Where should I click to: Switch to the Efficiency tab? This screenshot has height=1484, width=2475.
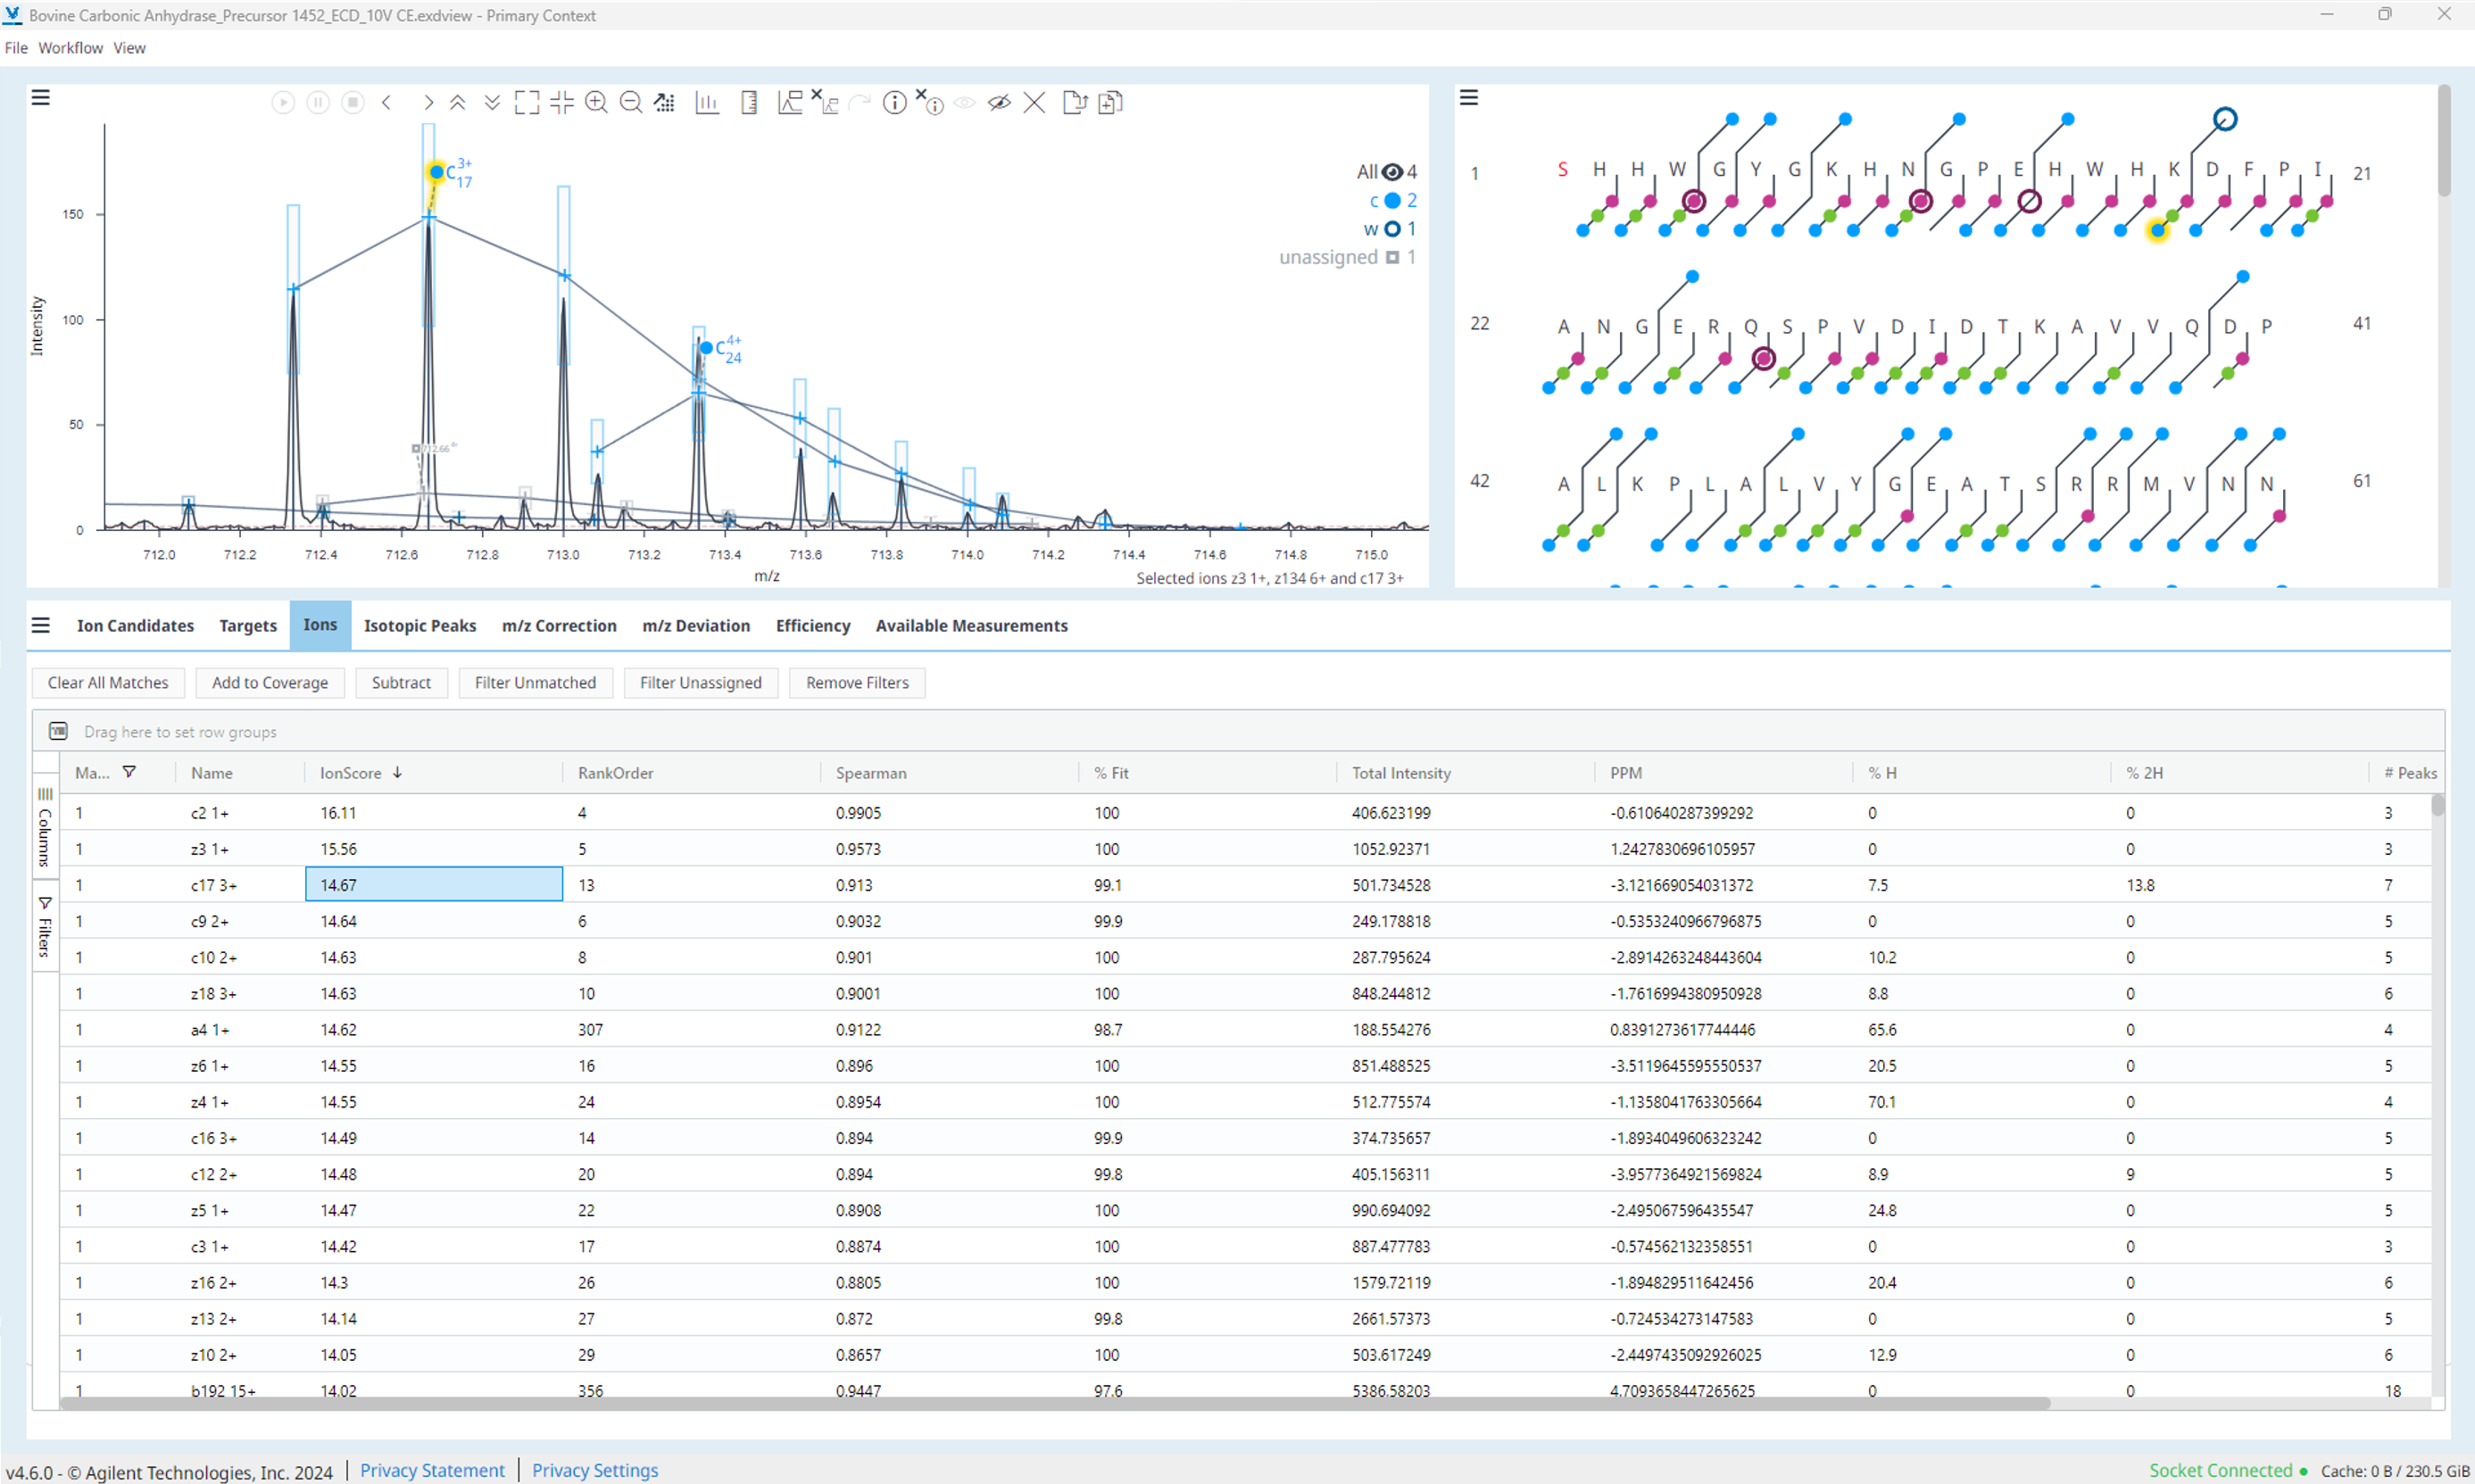(x=813, y=625)
